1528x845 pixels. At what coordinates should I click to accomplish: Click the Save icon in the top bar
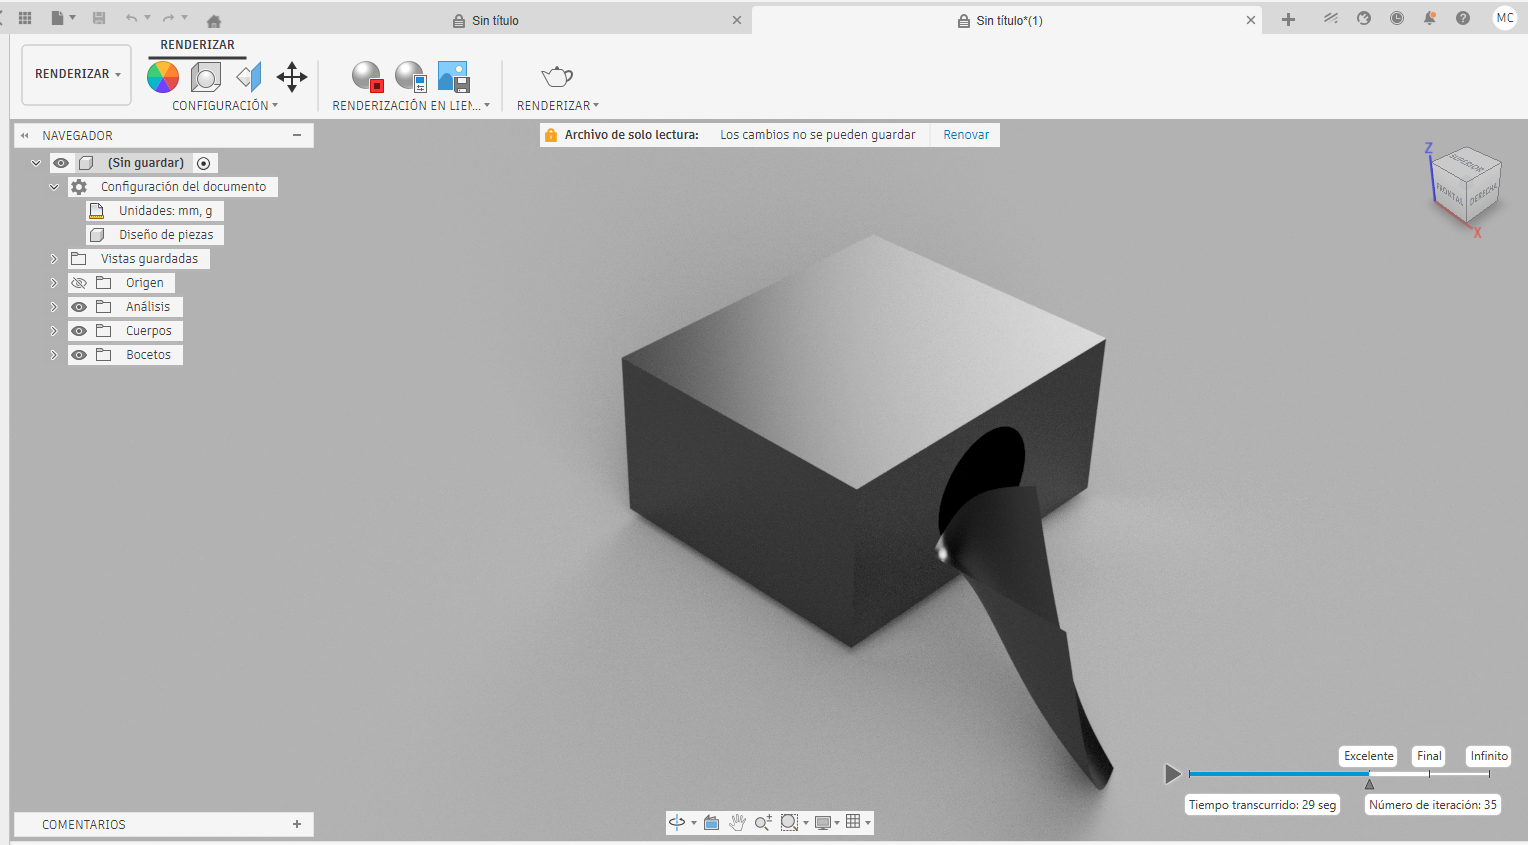(x=98, y=18)
